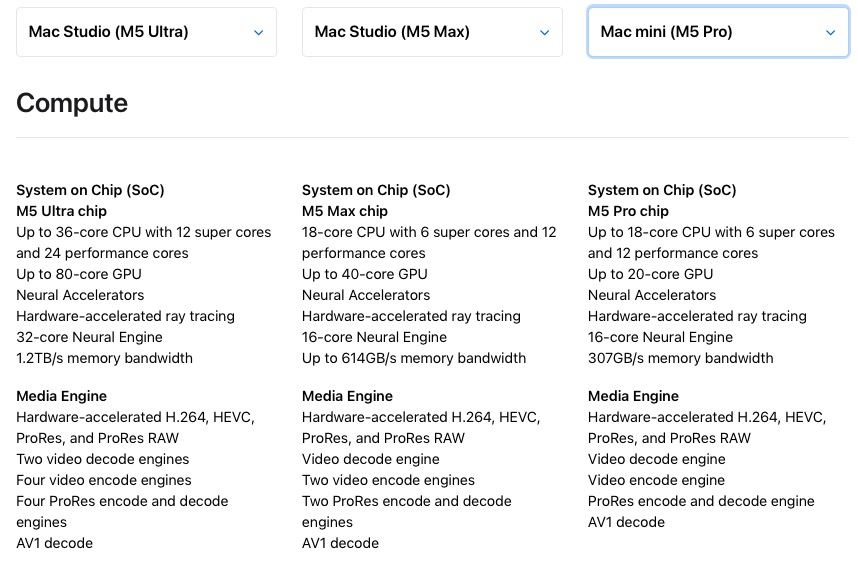Click "Two video decode engines" text
The height and width of the screenshot is (566, 858).
102,459
